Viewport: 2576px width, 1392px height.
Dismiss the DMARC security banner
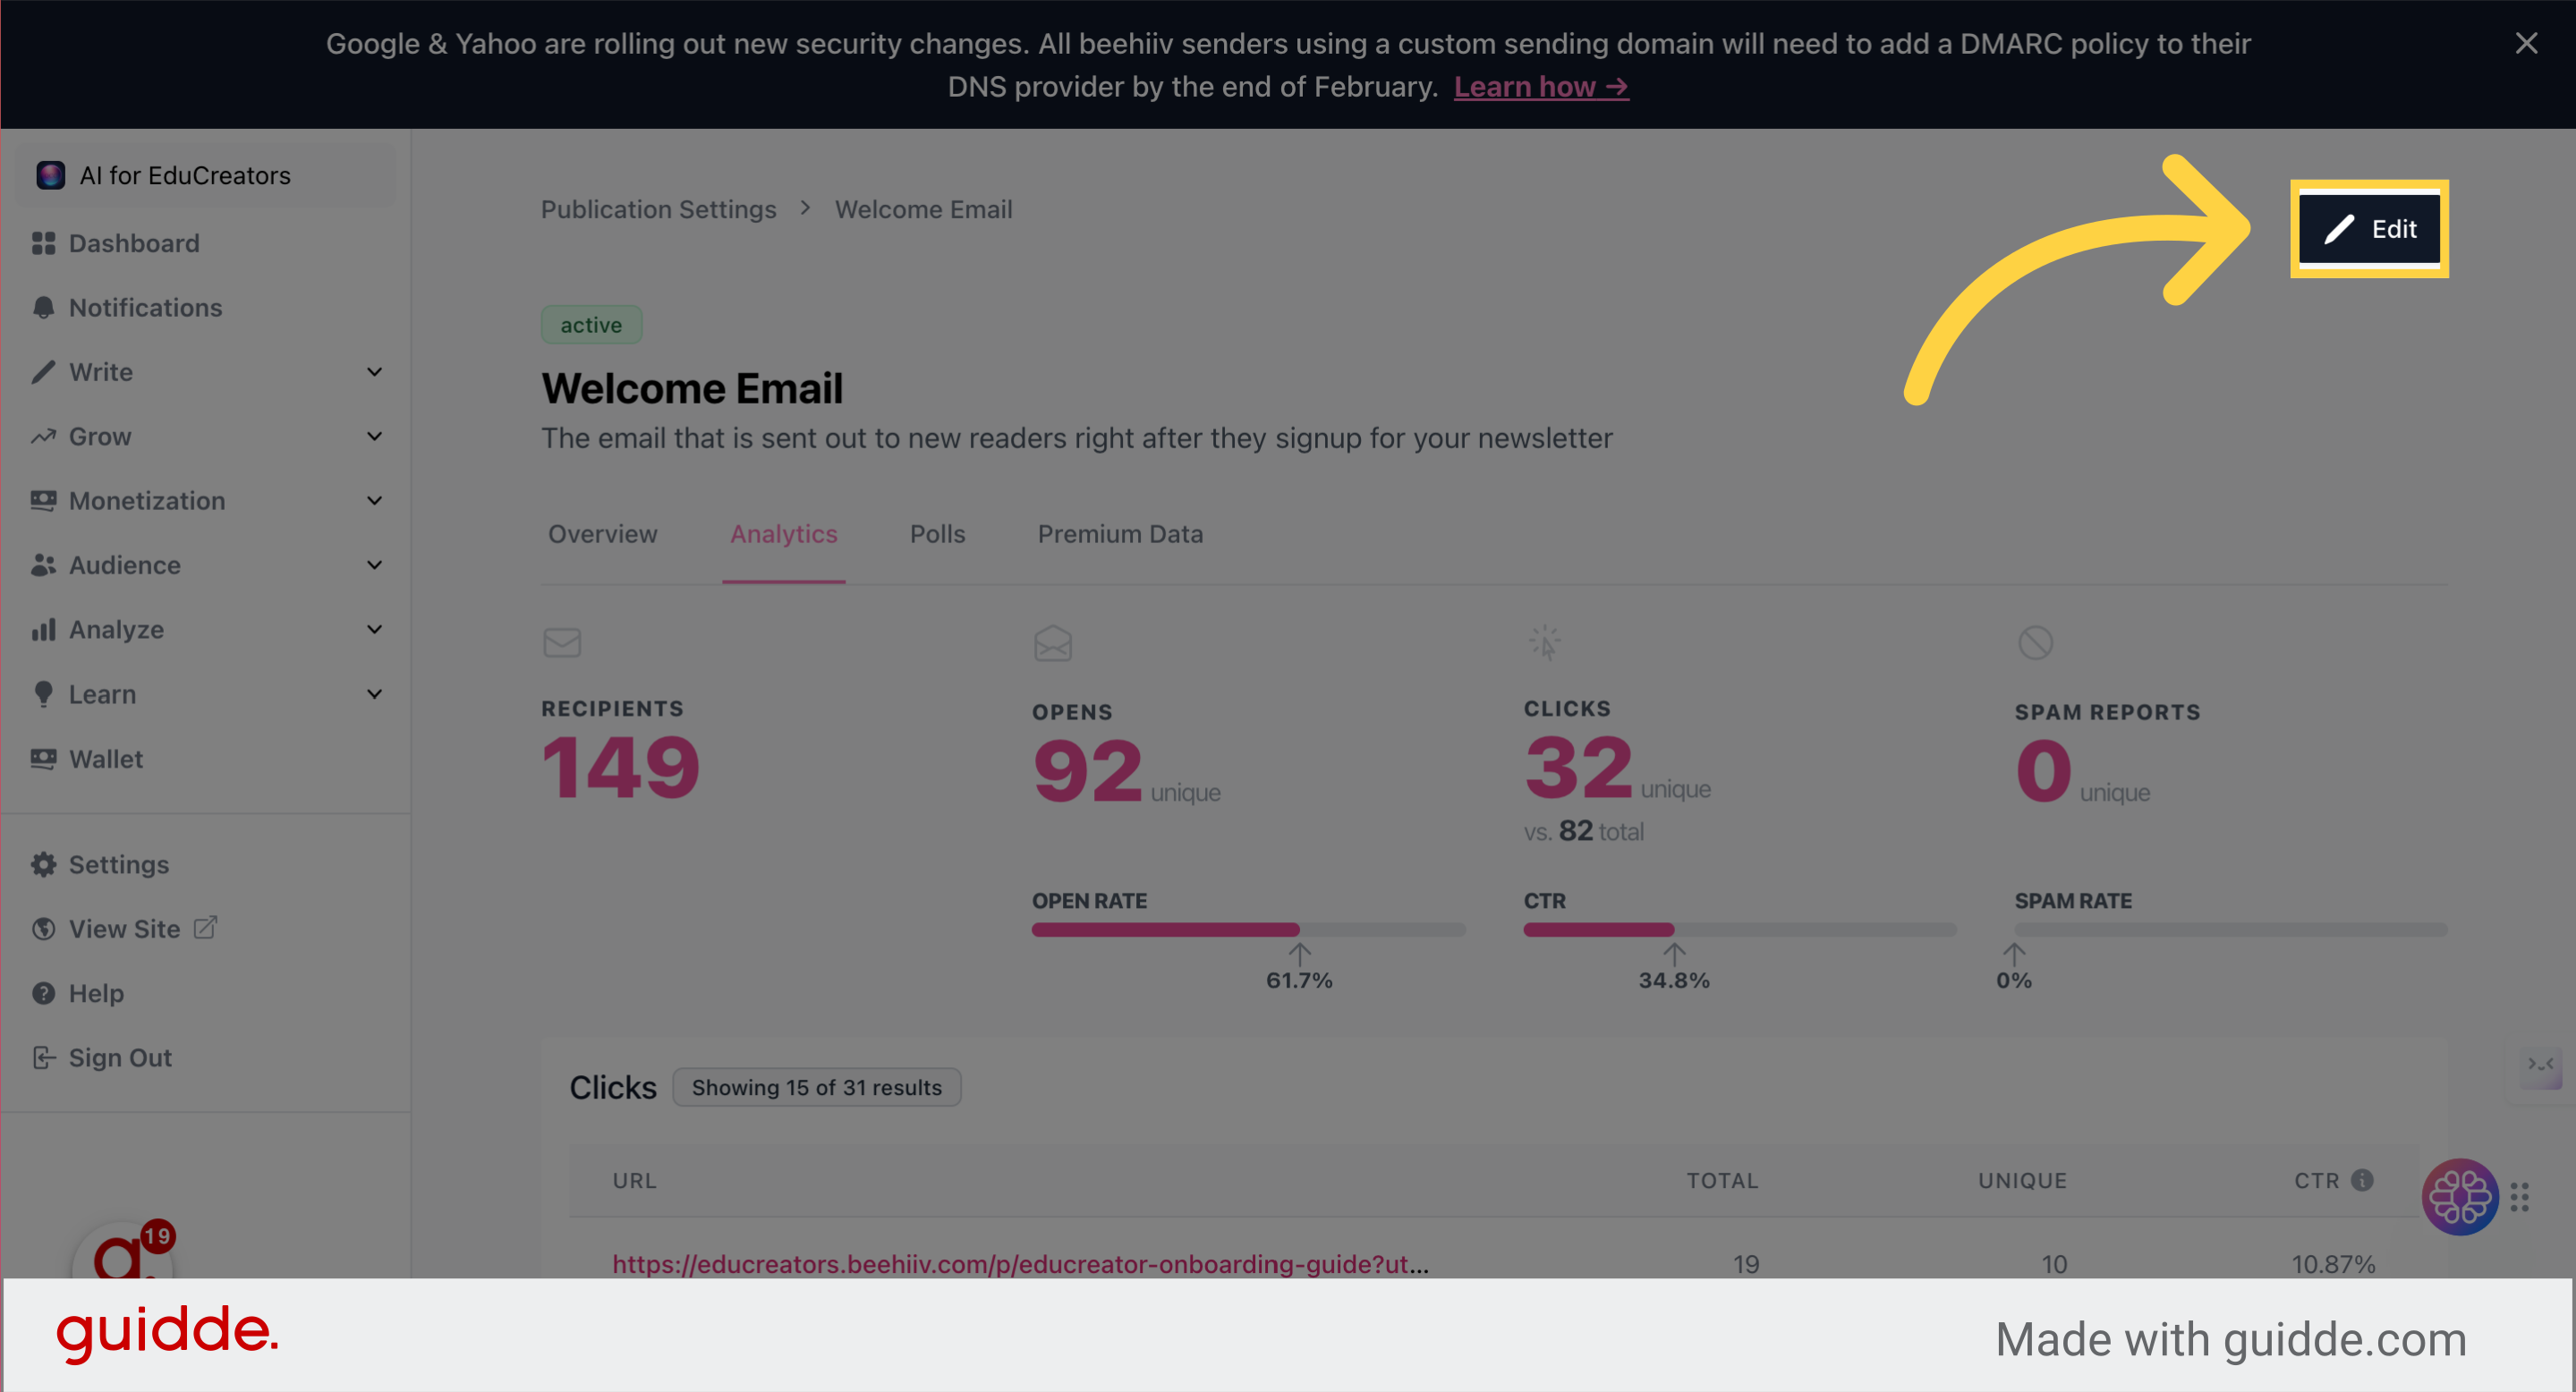click(x=2526, y=43)
